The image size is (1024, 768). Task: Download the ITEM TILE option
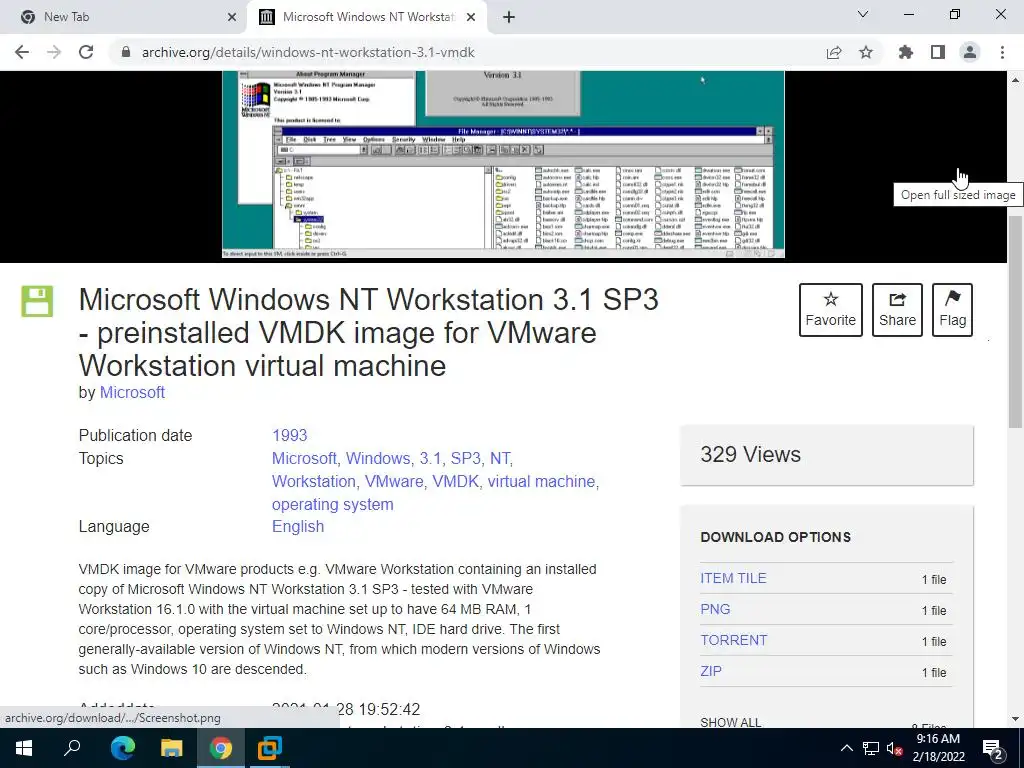(733, 579)
